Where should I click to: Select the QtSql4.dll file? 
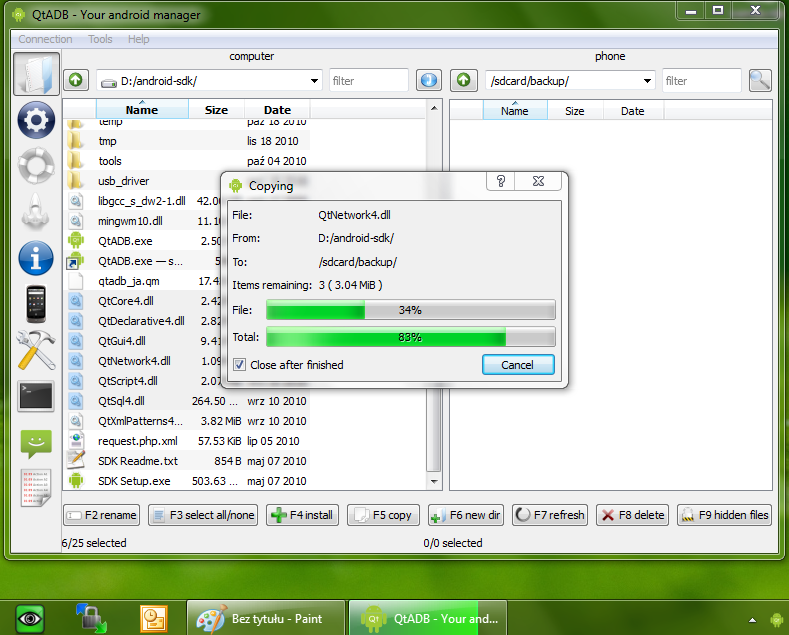pos(121,401)
